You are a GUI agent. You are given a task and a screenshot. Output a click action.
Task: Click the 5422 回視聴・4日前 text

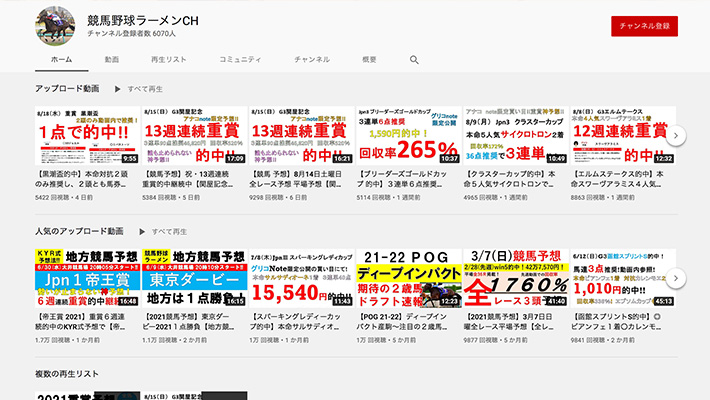[64, 198]
